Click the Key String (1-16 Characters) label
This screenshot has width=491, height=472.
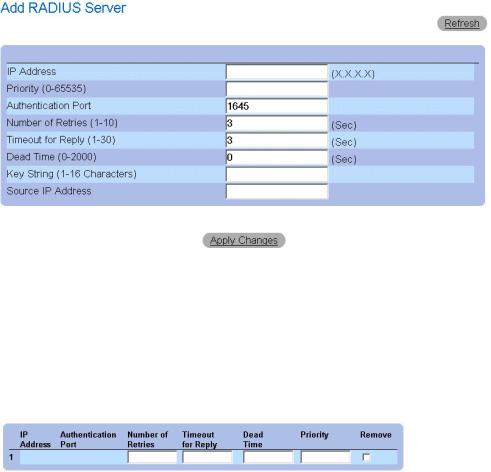coord(71,174)
